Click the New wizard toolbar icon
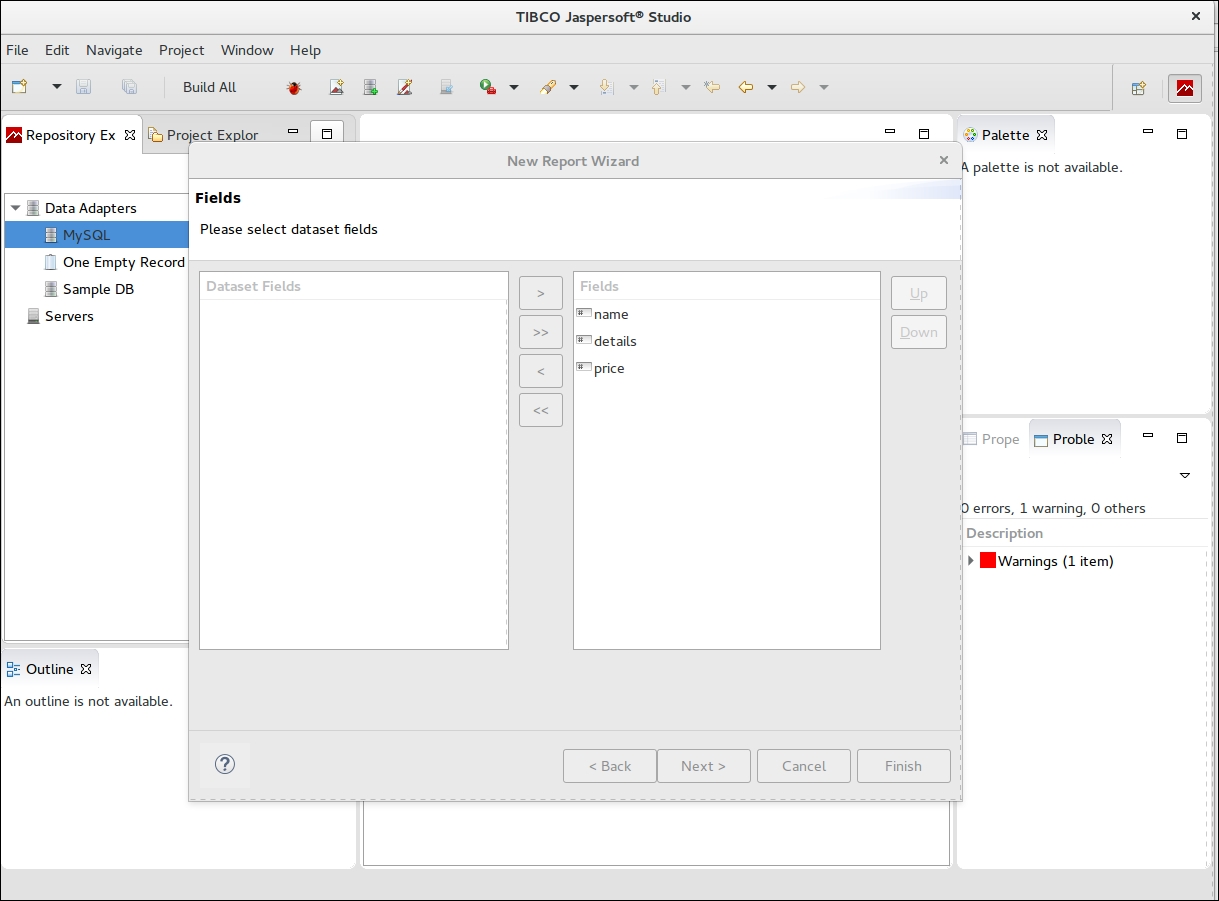 pyautogui.click(x=20, y=87)
